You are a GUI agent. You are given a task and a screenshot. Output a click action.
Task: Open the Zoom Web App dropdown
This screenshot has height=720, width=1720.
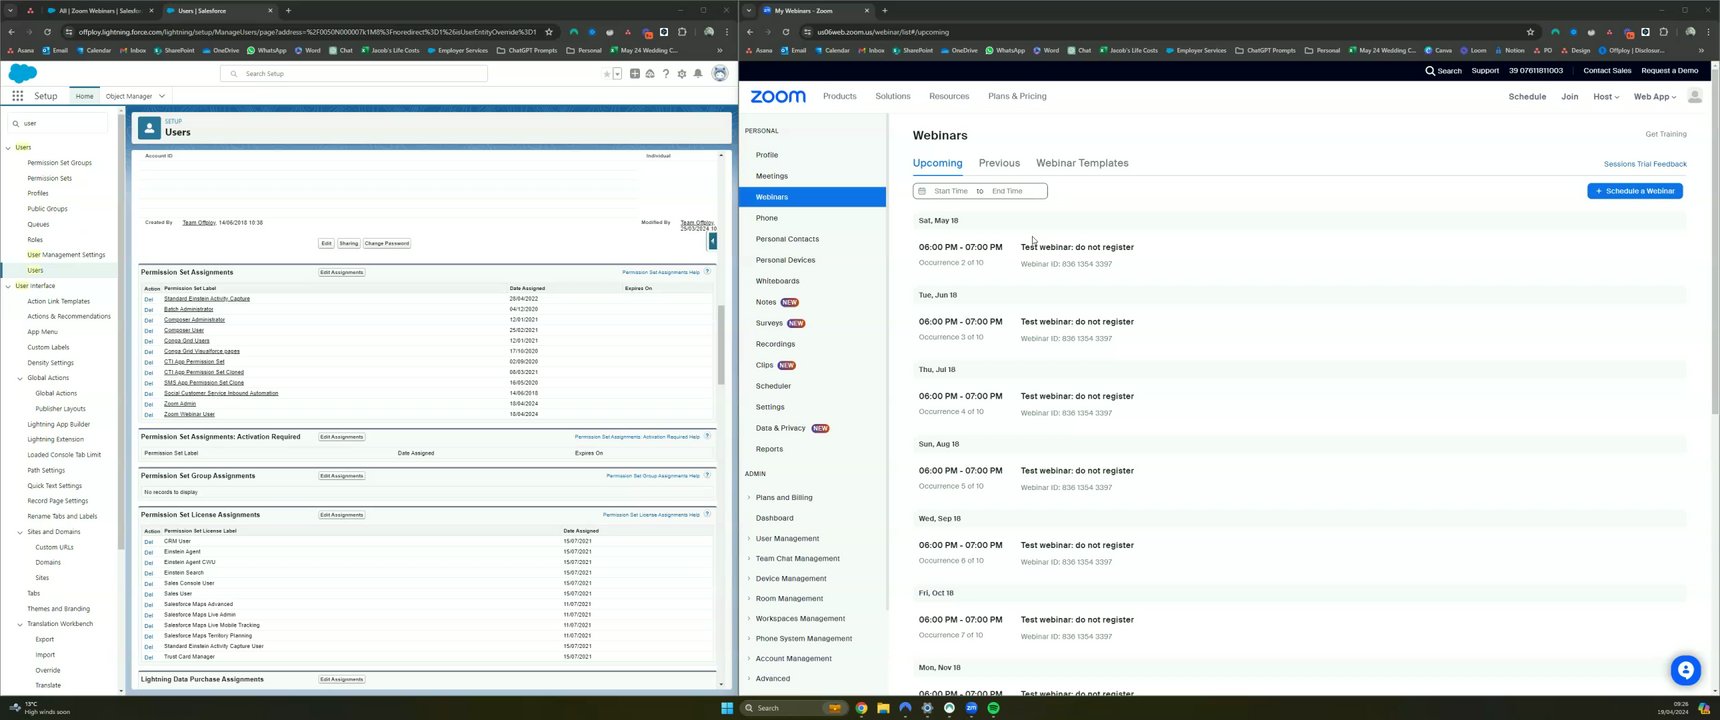[1655, 97]
